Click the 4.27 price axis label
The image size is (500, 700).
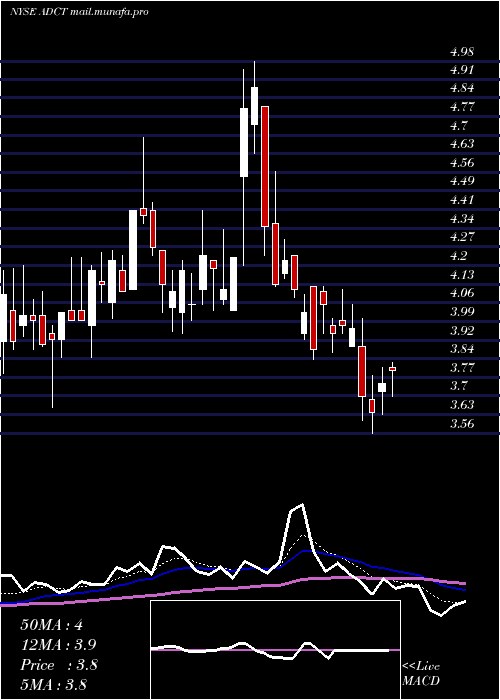[462, 237]
